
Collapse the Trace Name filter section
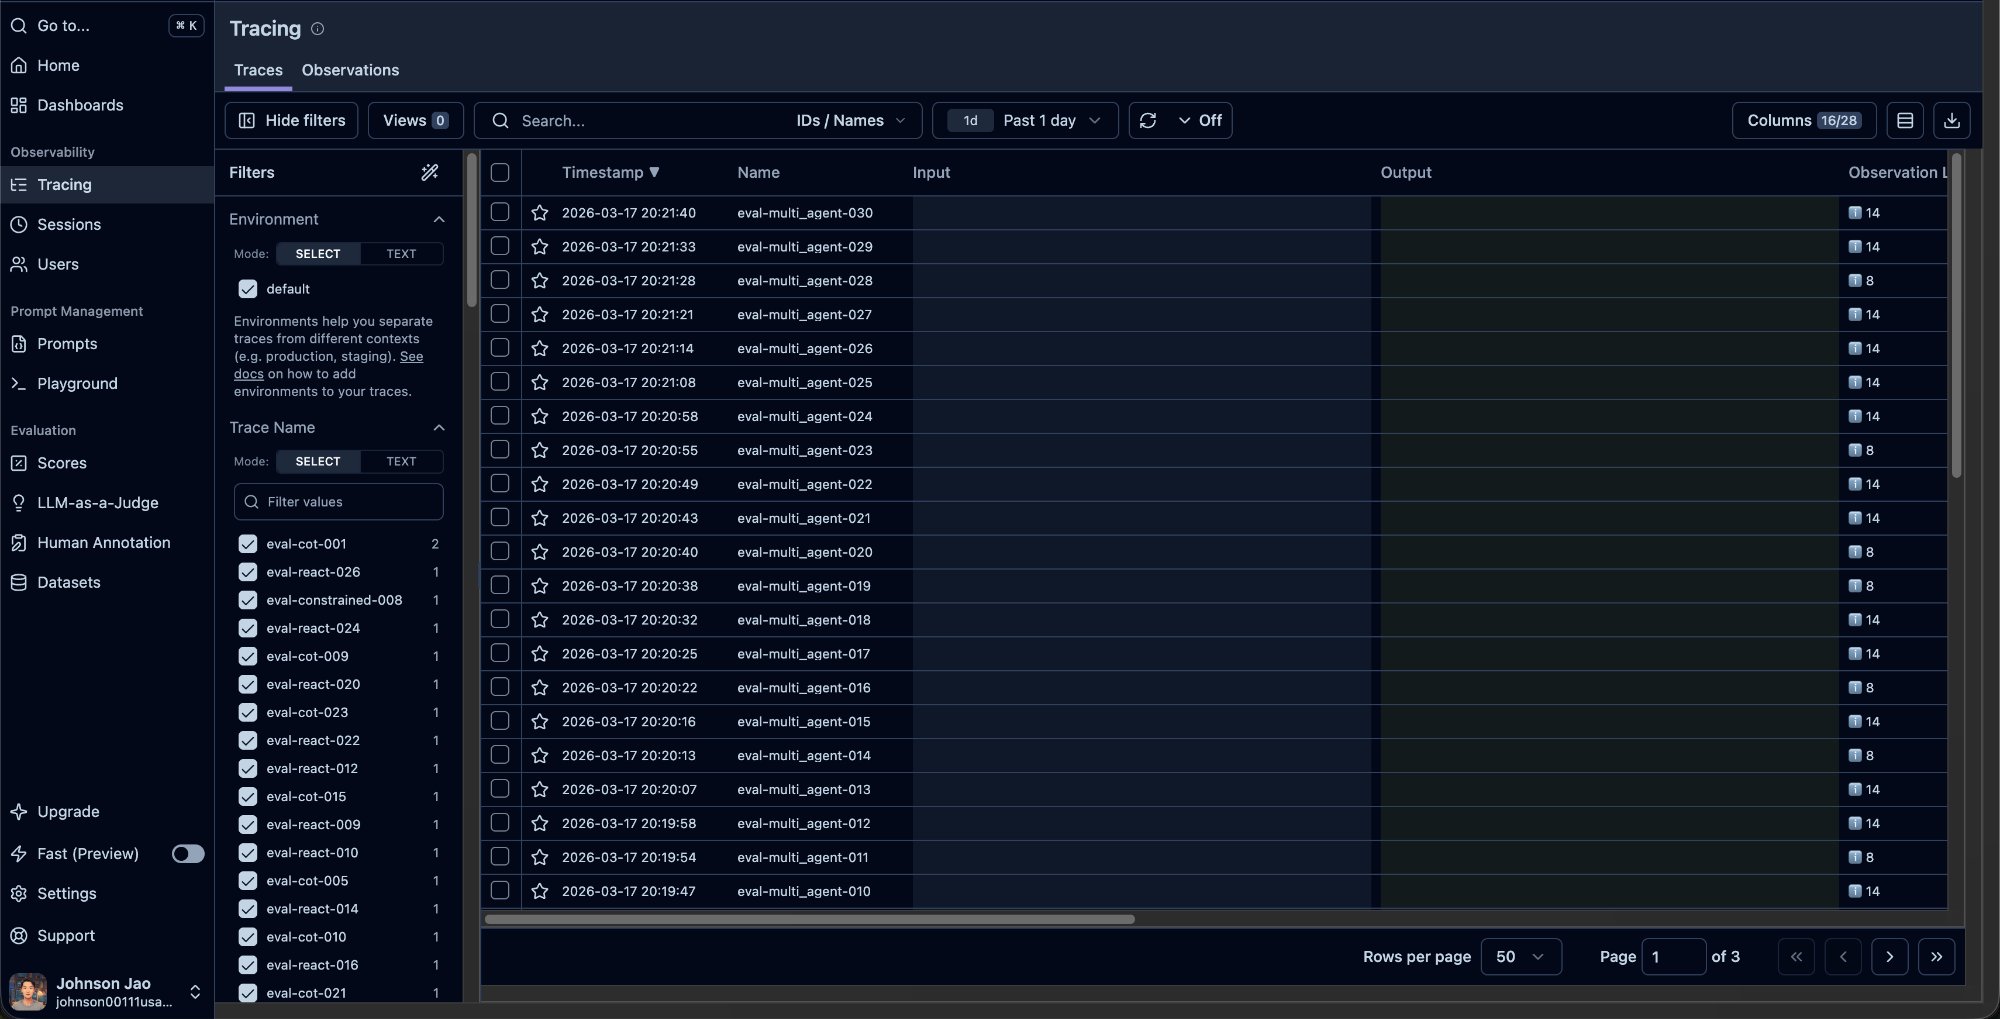(x=438, y=428)
